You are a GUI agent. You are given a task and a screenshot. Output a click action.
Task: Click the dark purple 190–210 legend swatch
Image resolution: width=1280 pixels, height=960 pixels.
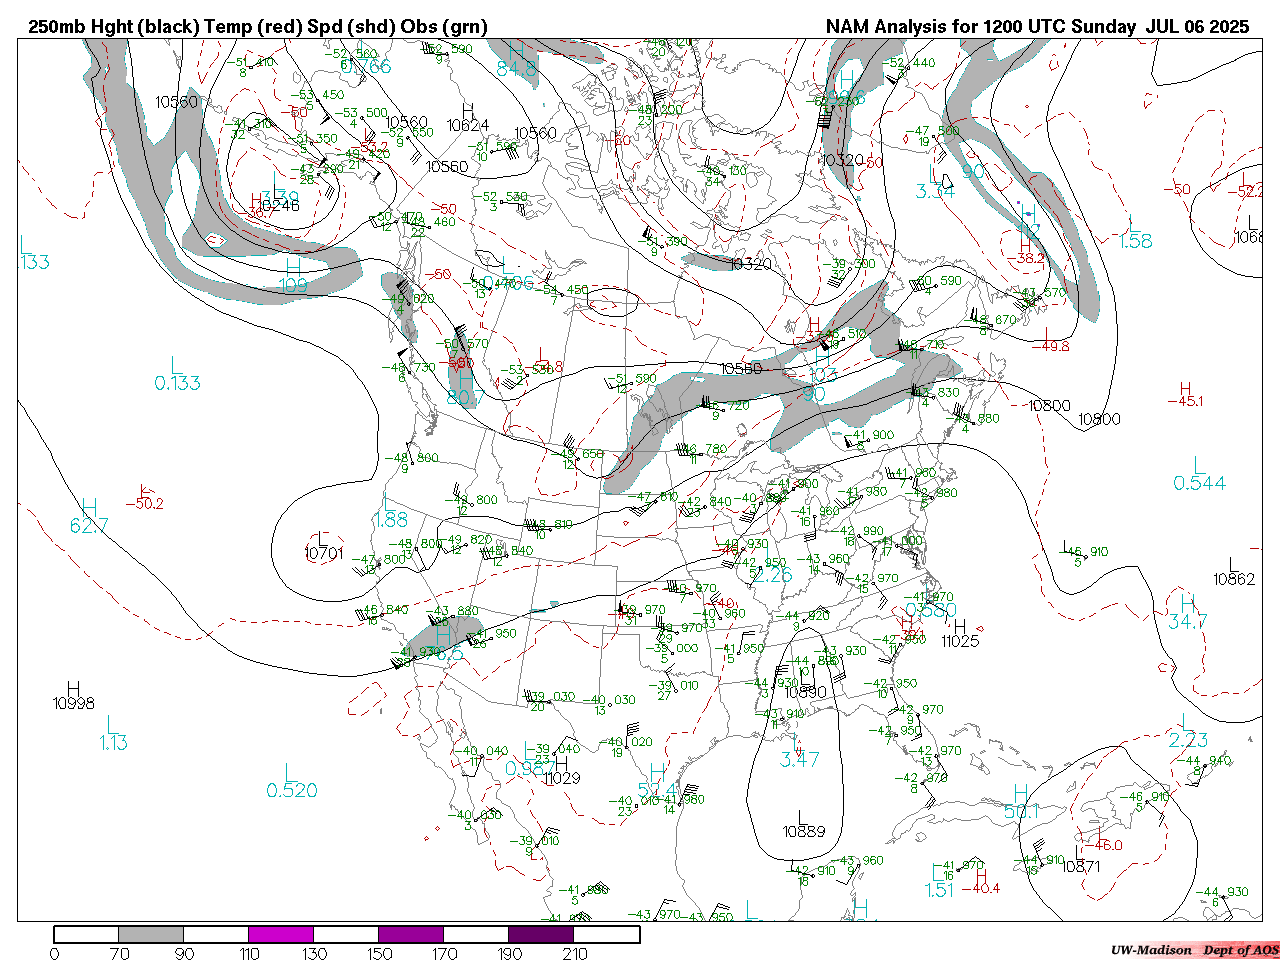tap(541, 935)
